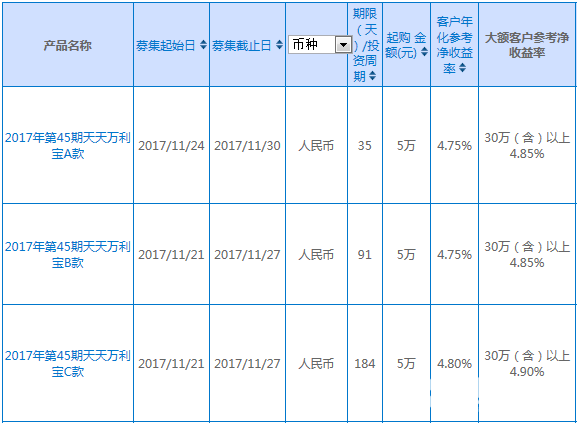This screenshot has width=577, height=423.
Task: Sort by 起购金额(元) header
Action: pyautogui.click(x=406, y=45)
